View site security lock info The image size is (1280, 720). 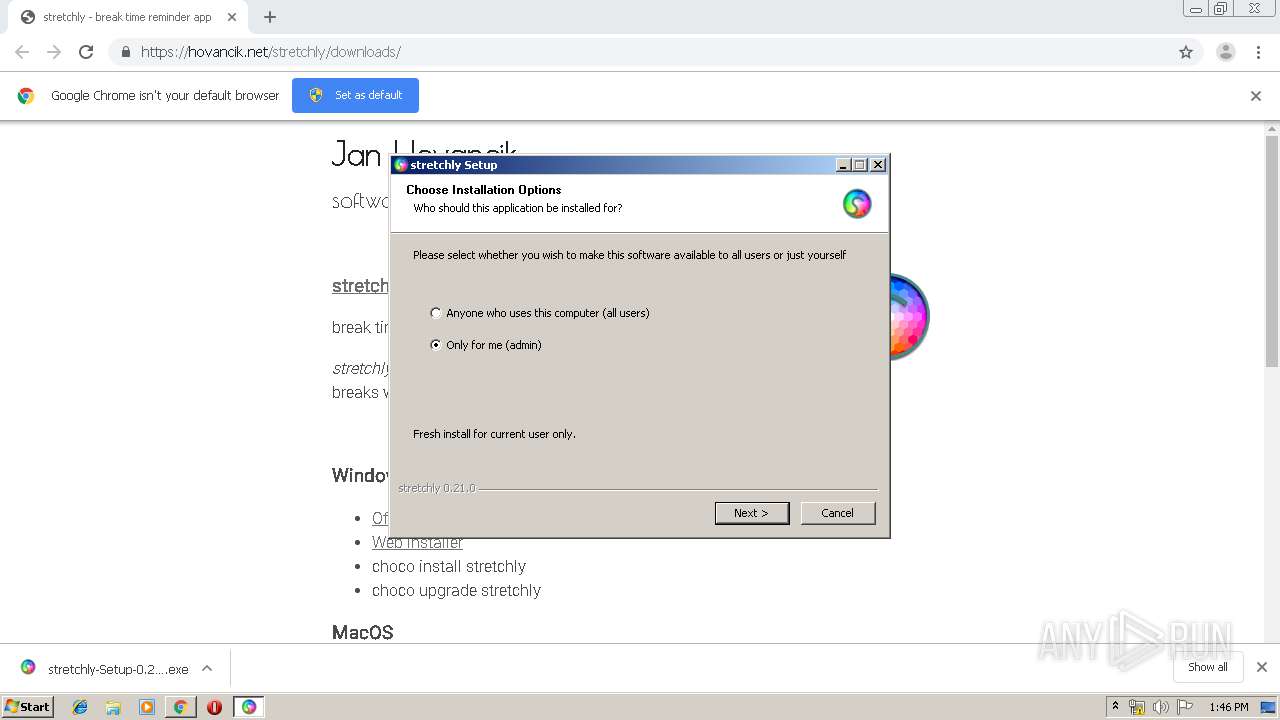point(125,52)
